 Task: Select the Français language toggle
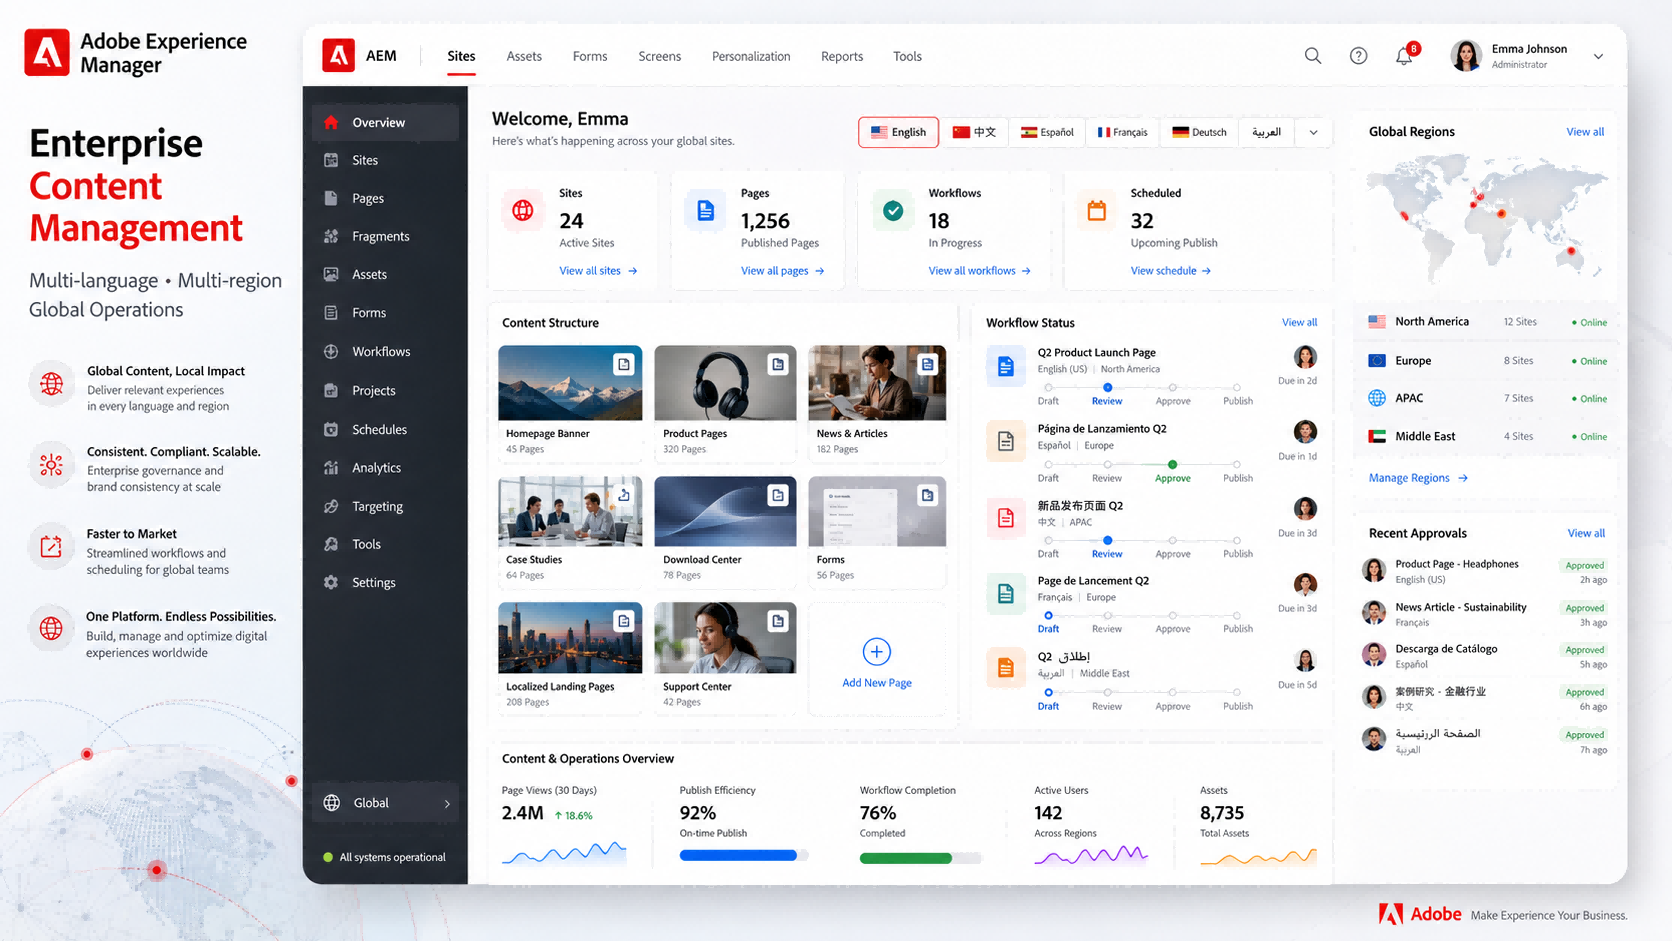tap(1122, 132)
